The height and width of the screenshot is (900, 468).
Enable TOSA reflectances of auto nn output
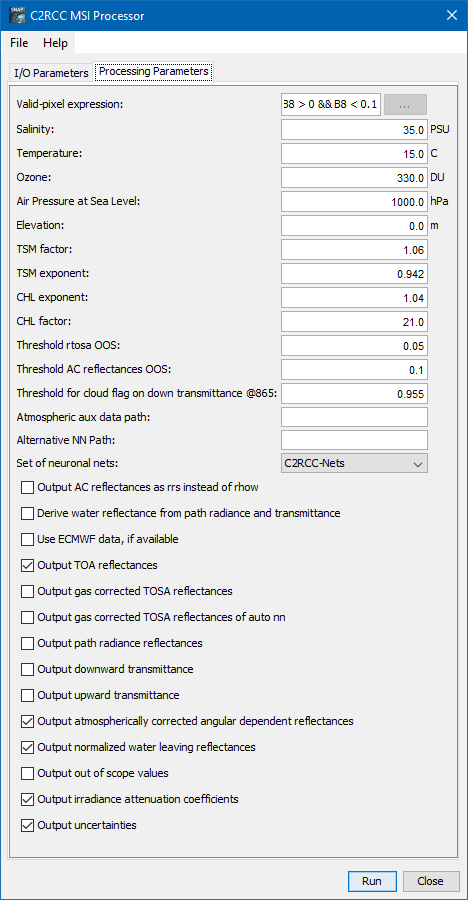point(27,618)
